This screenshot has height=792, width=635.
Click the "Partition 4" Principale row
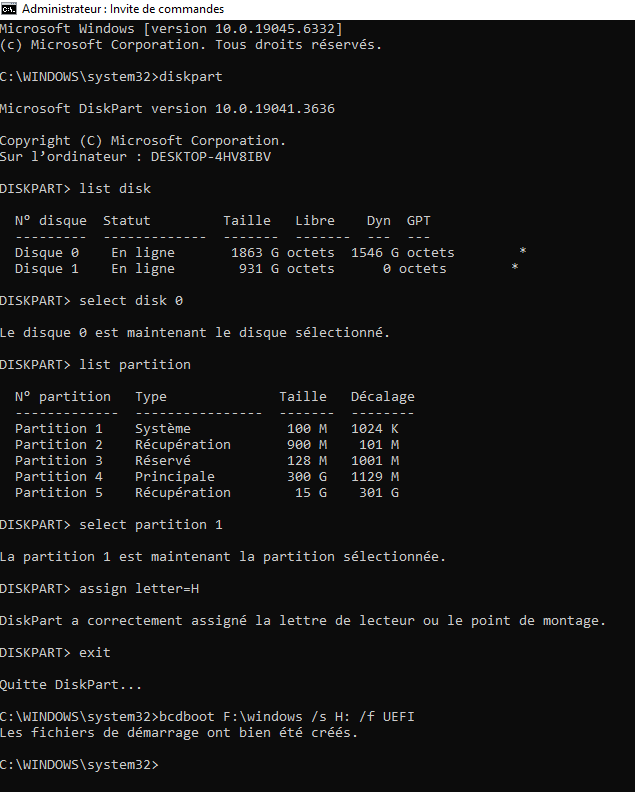click(x=58, y=476)
